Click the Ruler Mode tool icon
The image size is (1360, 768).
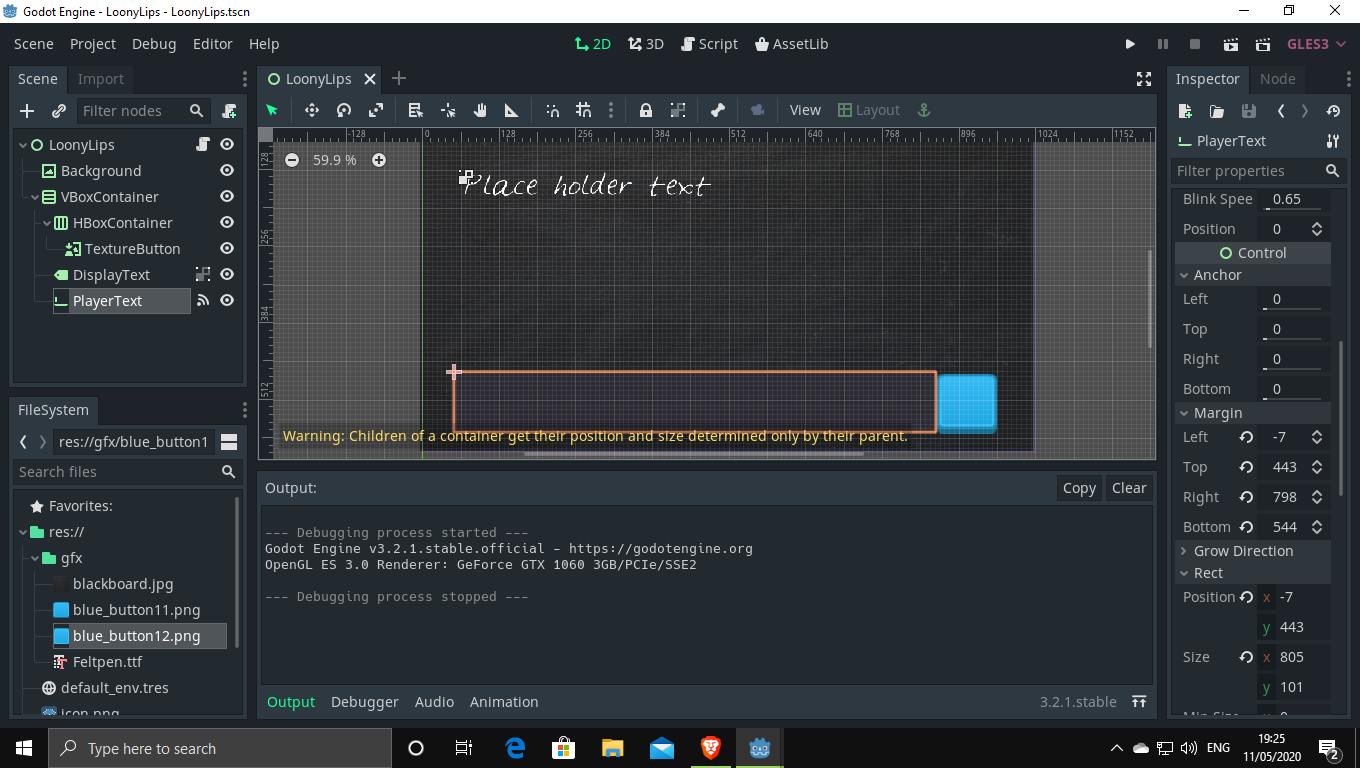(x=511, y=110)
